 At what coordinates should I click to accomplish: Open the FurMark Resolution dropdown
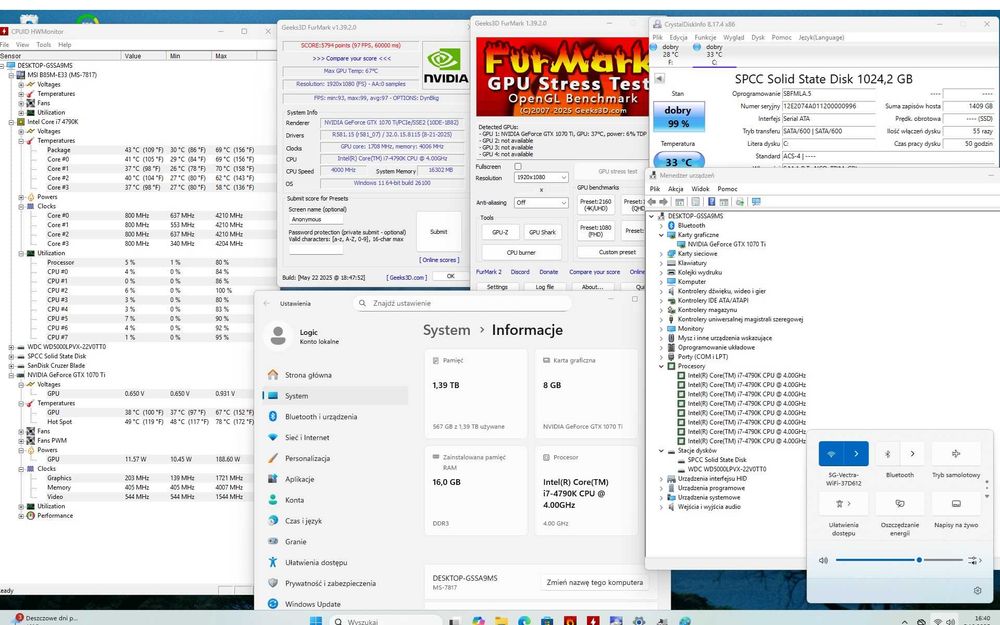[x=541, y=177]
